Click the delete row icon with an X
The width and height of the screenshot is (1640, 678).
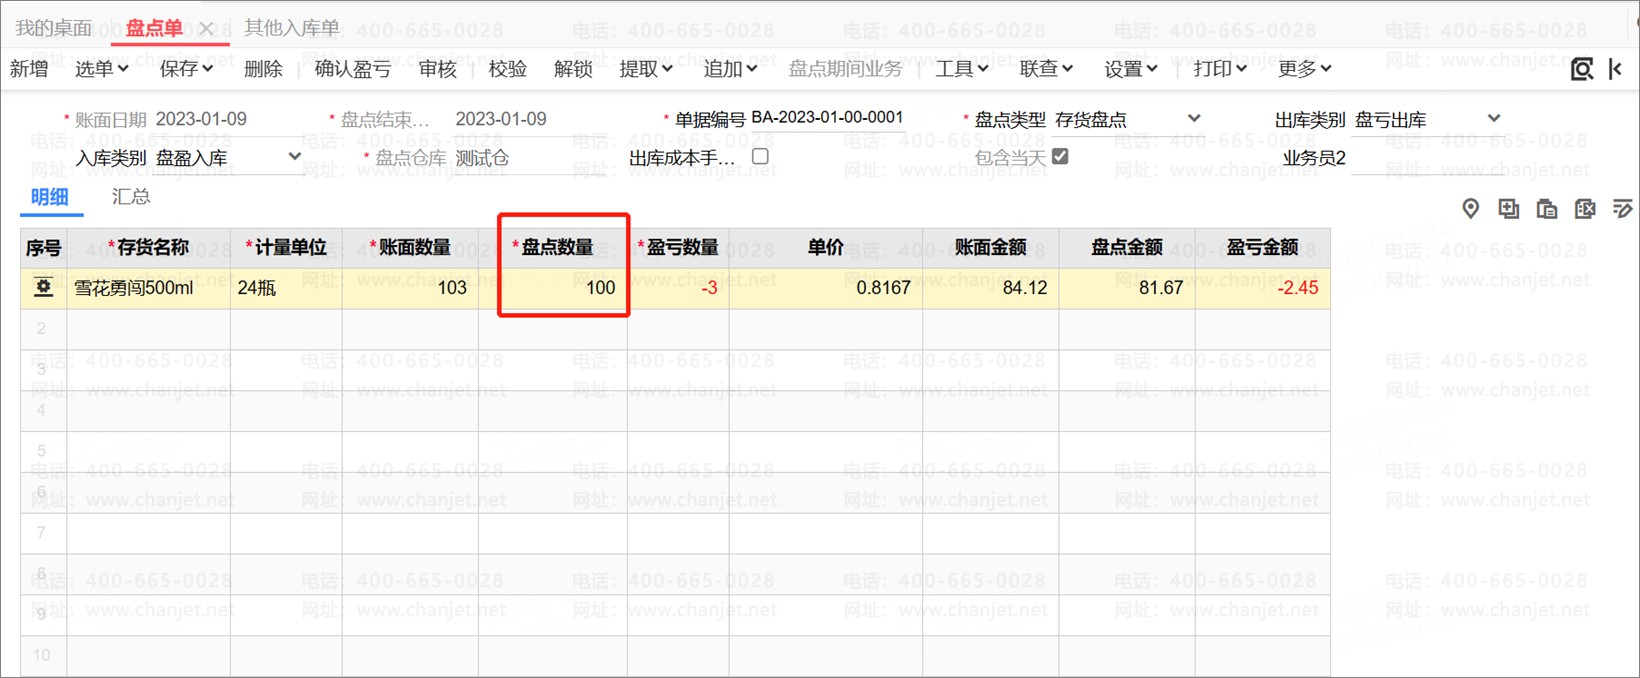pyautogui.click(x=1585, y=208)
